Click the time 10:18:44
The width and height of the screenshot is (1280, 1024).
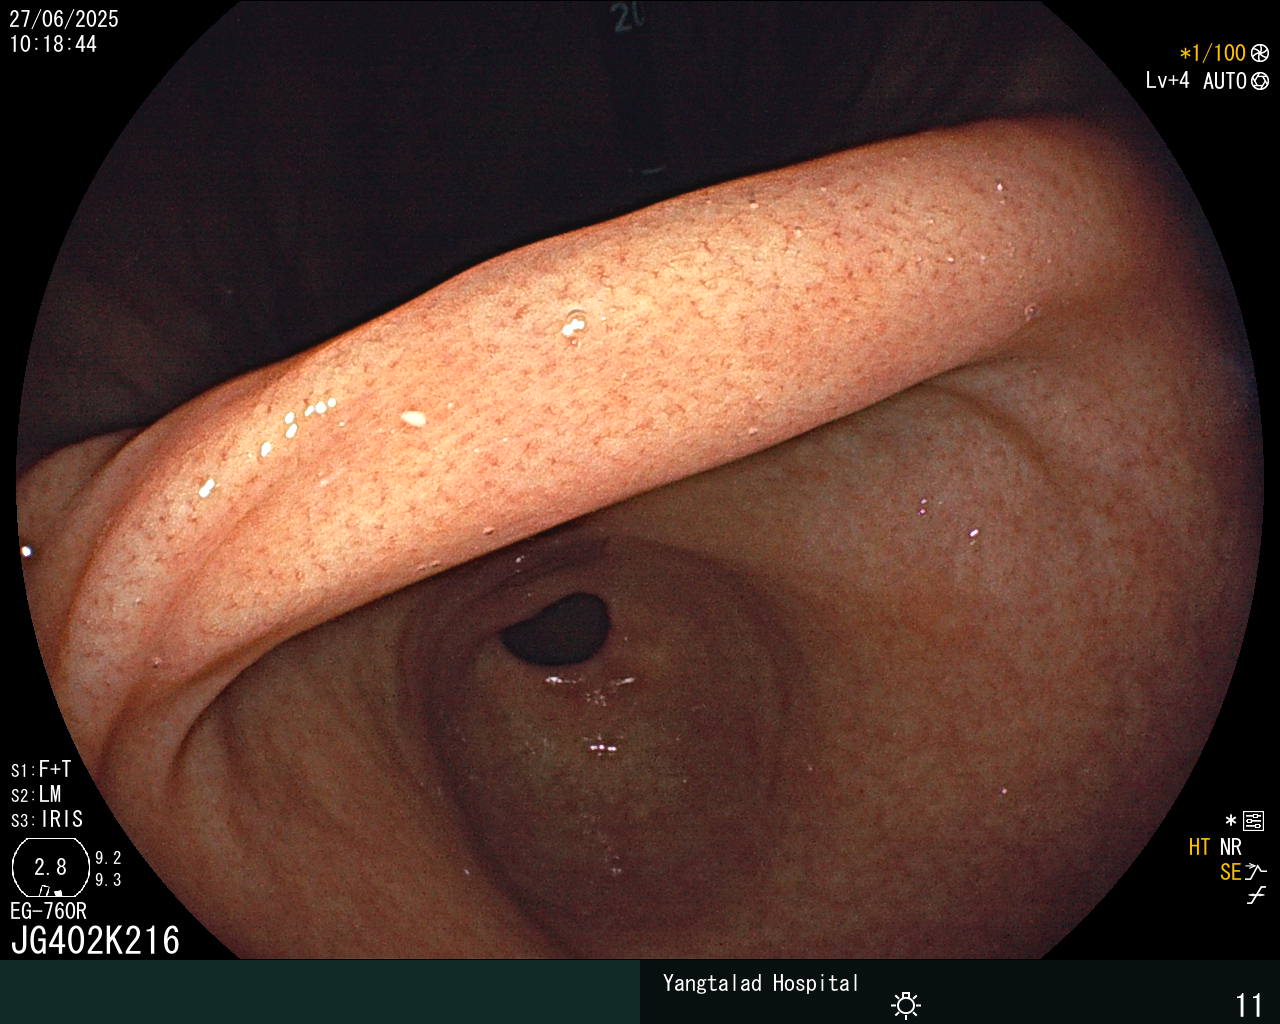tap(53, 44)
